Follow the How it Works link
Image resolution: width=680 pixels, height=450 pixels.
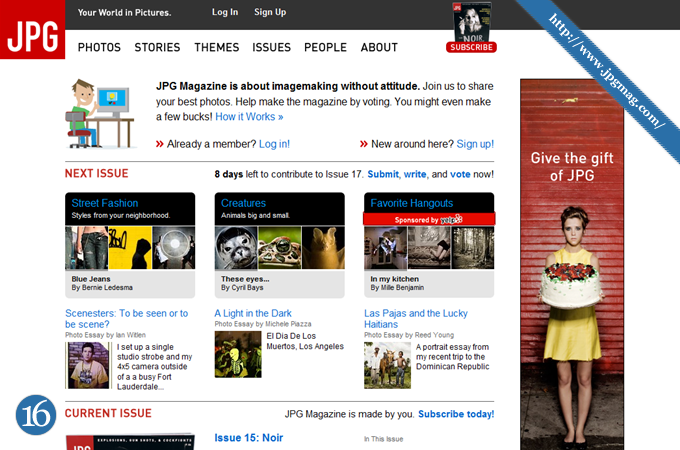tap(249, 117)
